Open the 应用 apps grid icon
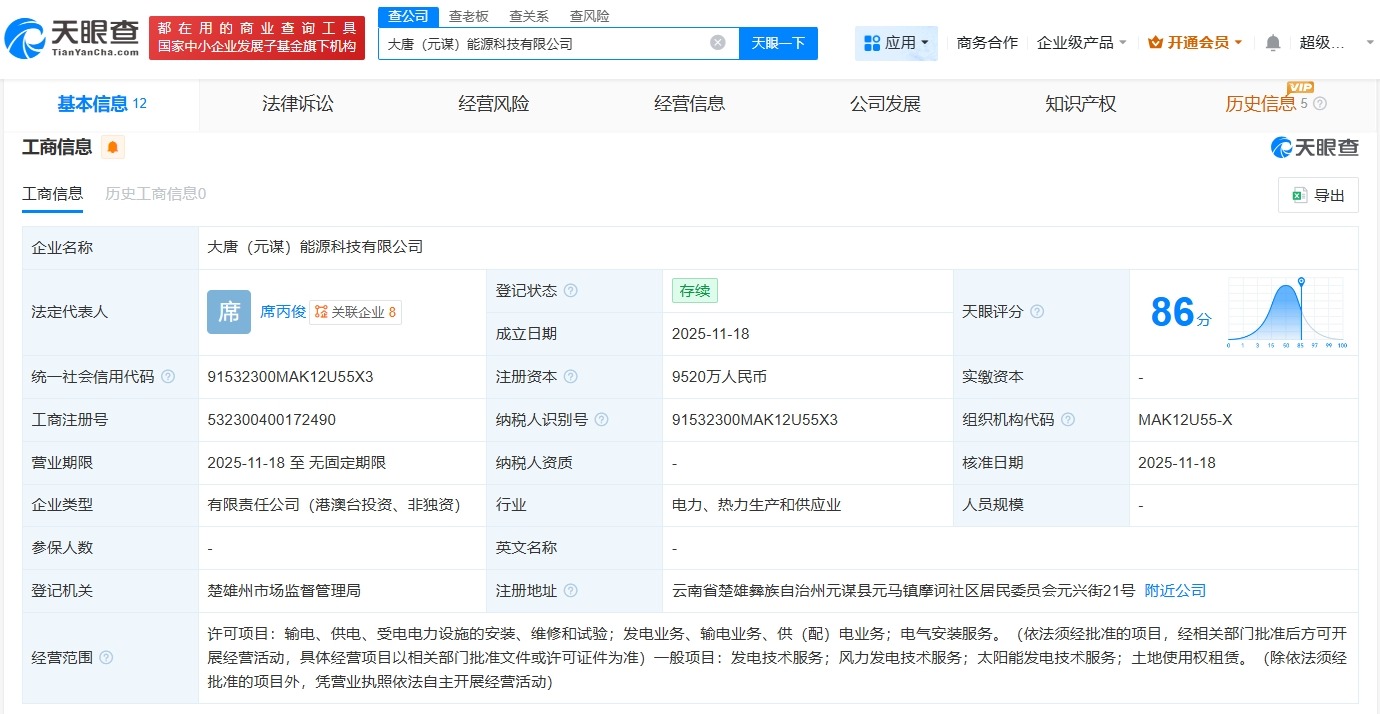The height and width of the screenshot is (714, 1380). 873,42
